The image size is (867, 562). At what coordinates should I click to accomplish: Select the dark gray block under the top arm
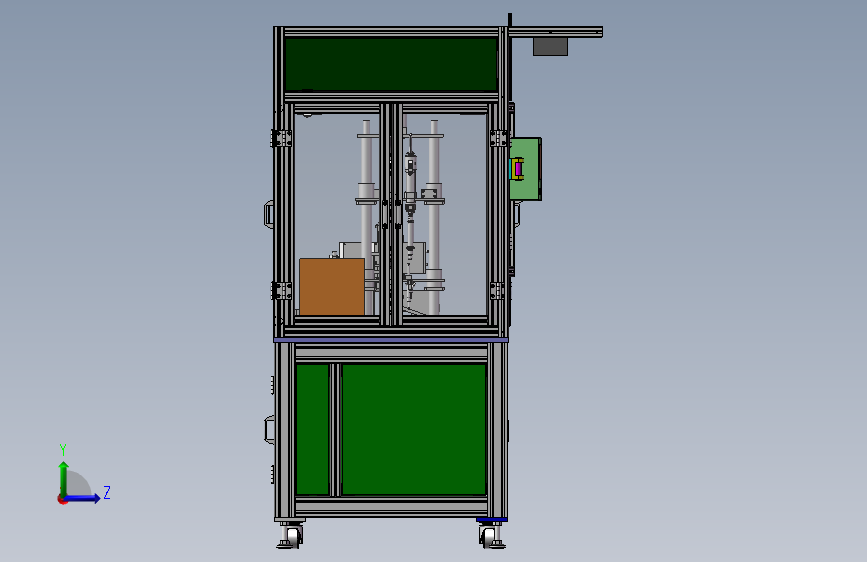pyautogui.click(x=550, y=46)
